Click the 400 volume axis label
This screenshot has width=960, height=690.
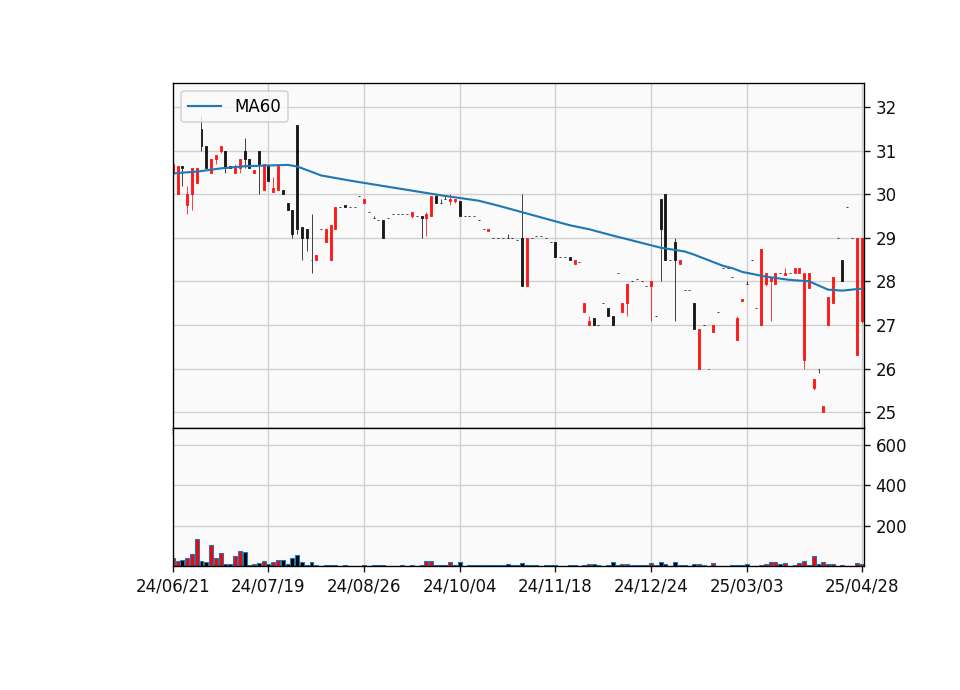tap(891, 486)
